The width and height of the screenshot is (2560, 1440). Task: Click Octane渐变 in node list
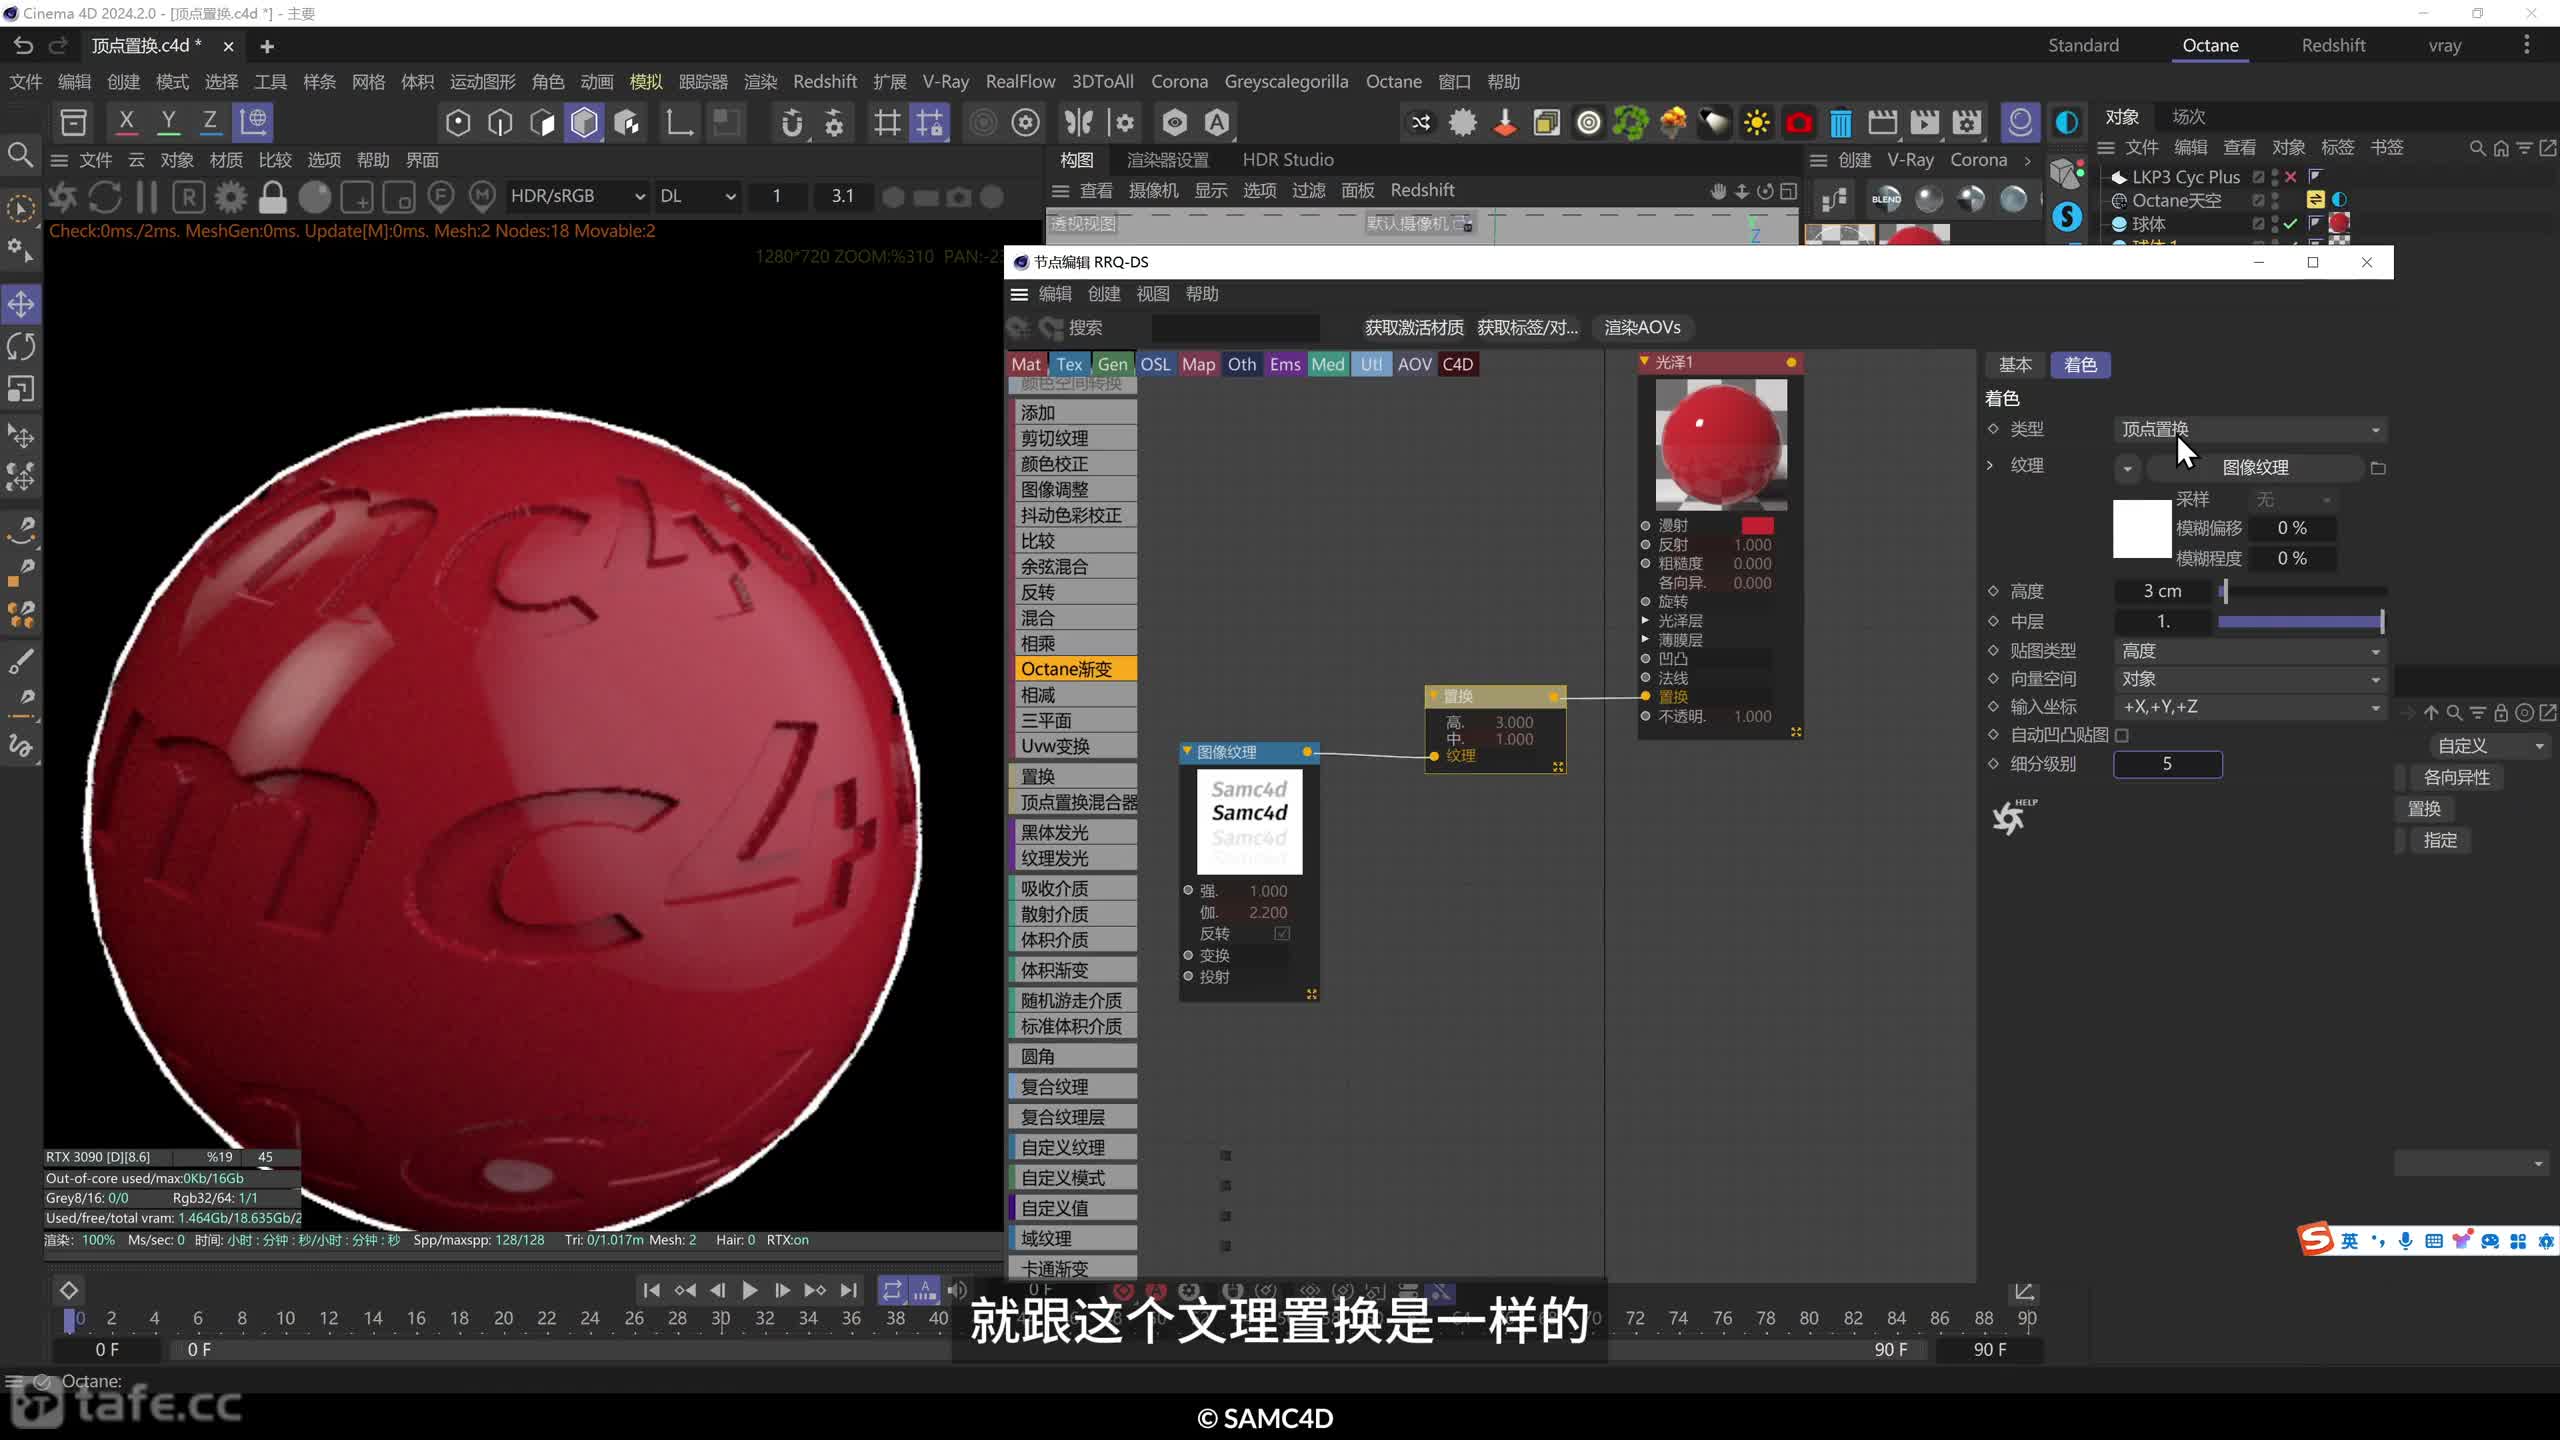(x=1075, y=669)
